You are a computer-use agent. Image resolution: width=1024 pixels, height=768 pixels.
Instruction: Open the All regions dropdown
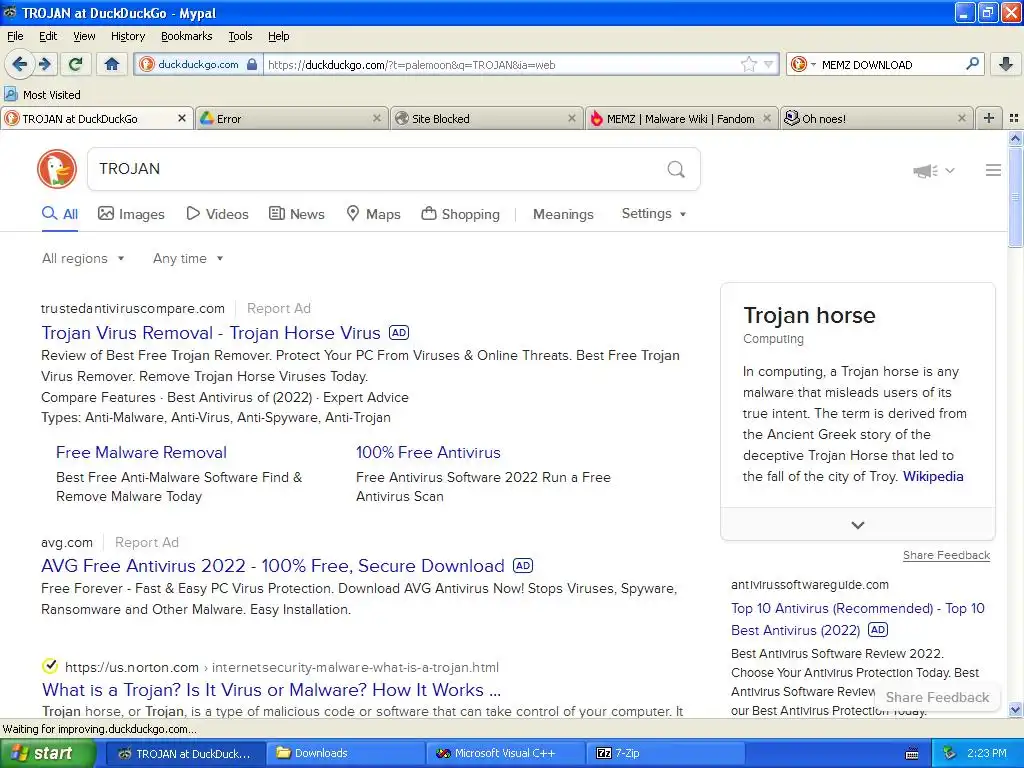point(82,259)
